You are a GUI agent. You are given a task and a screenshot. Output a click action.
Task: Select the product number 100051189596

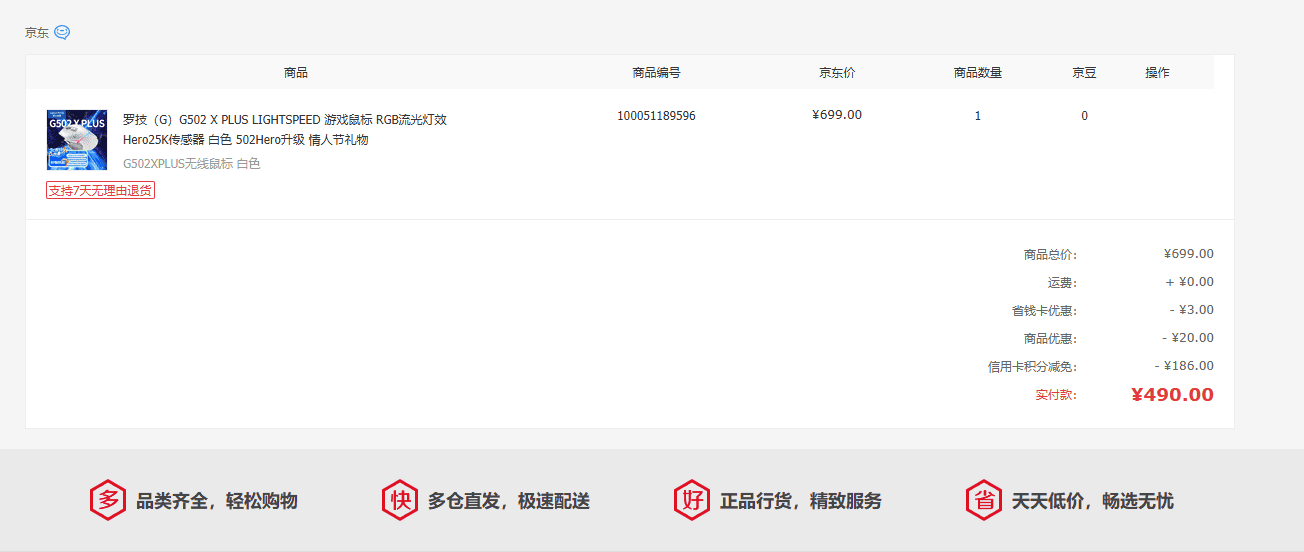(x=656, y=116)
